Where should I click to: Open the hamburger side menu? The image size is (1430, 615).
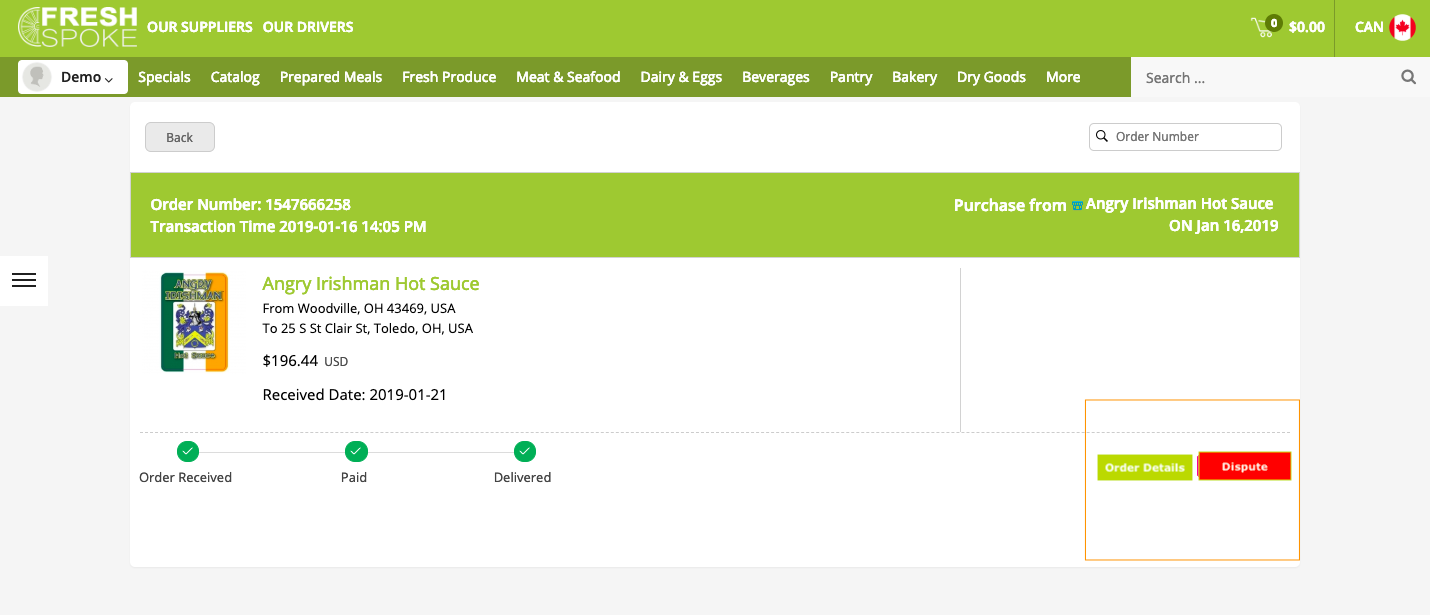[x=24, y=281]
